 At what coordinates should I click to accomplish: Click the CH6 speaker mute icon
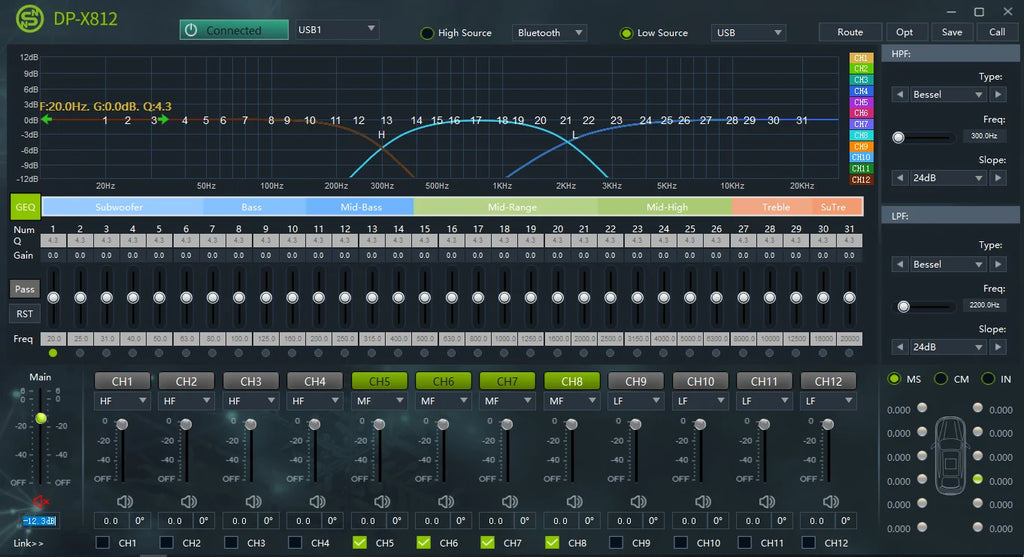[x=445, y=501]
